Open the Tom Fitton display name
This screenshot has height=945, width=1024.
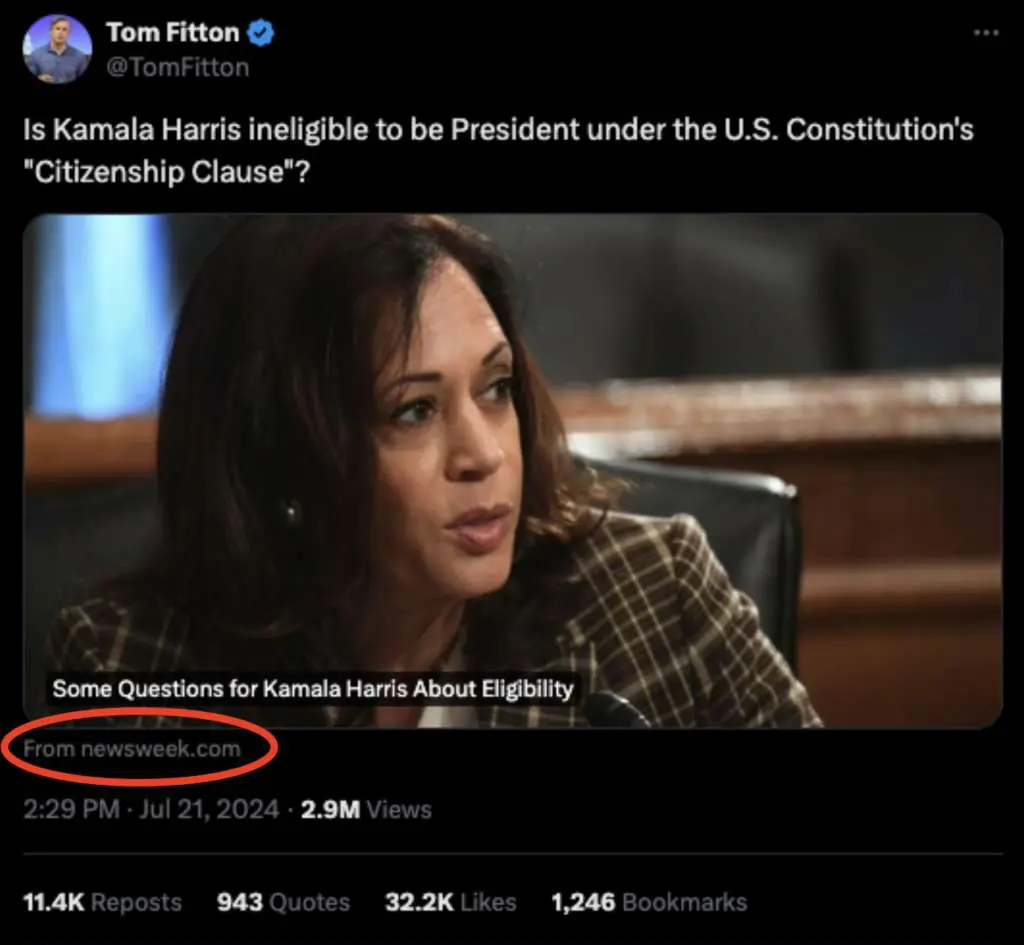(172, 33)
